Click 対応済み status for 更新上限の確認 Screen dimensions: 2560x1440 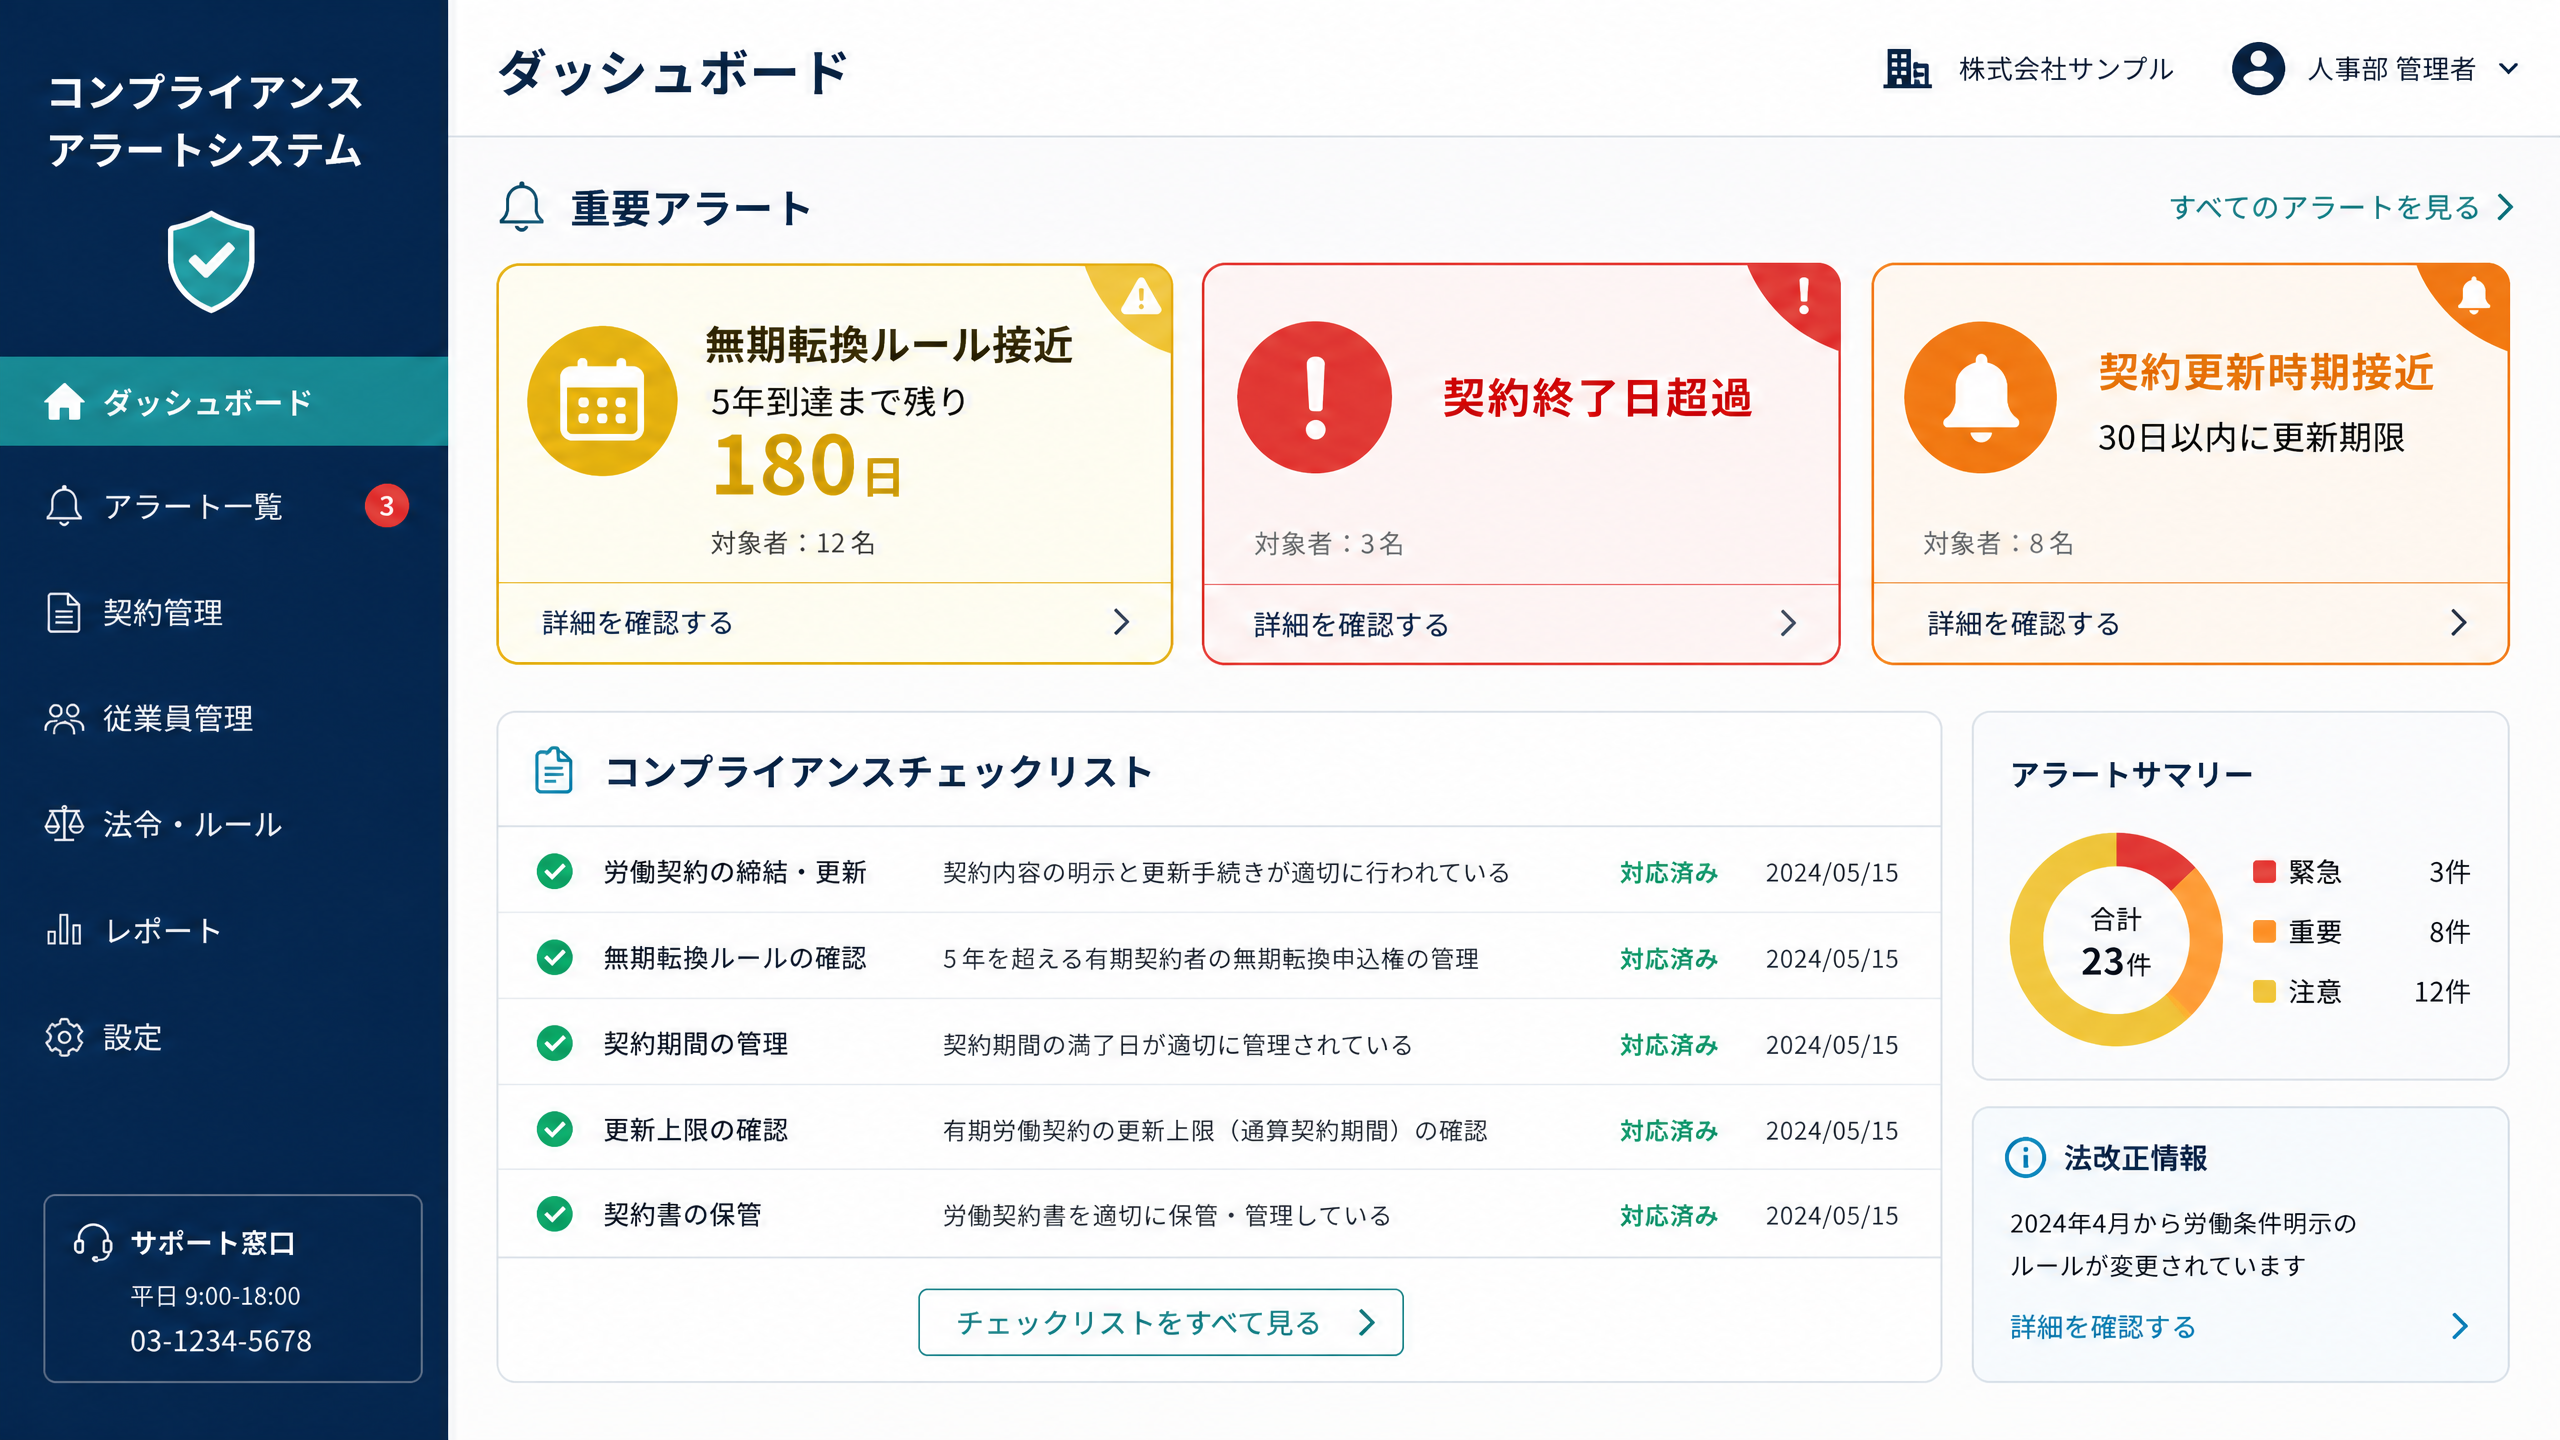1669,1130
